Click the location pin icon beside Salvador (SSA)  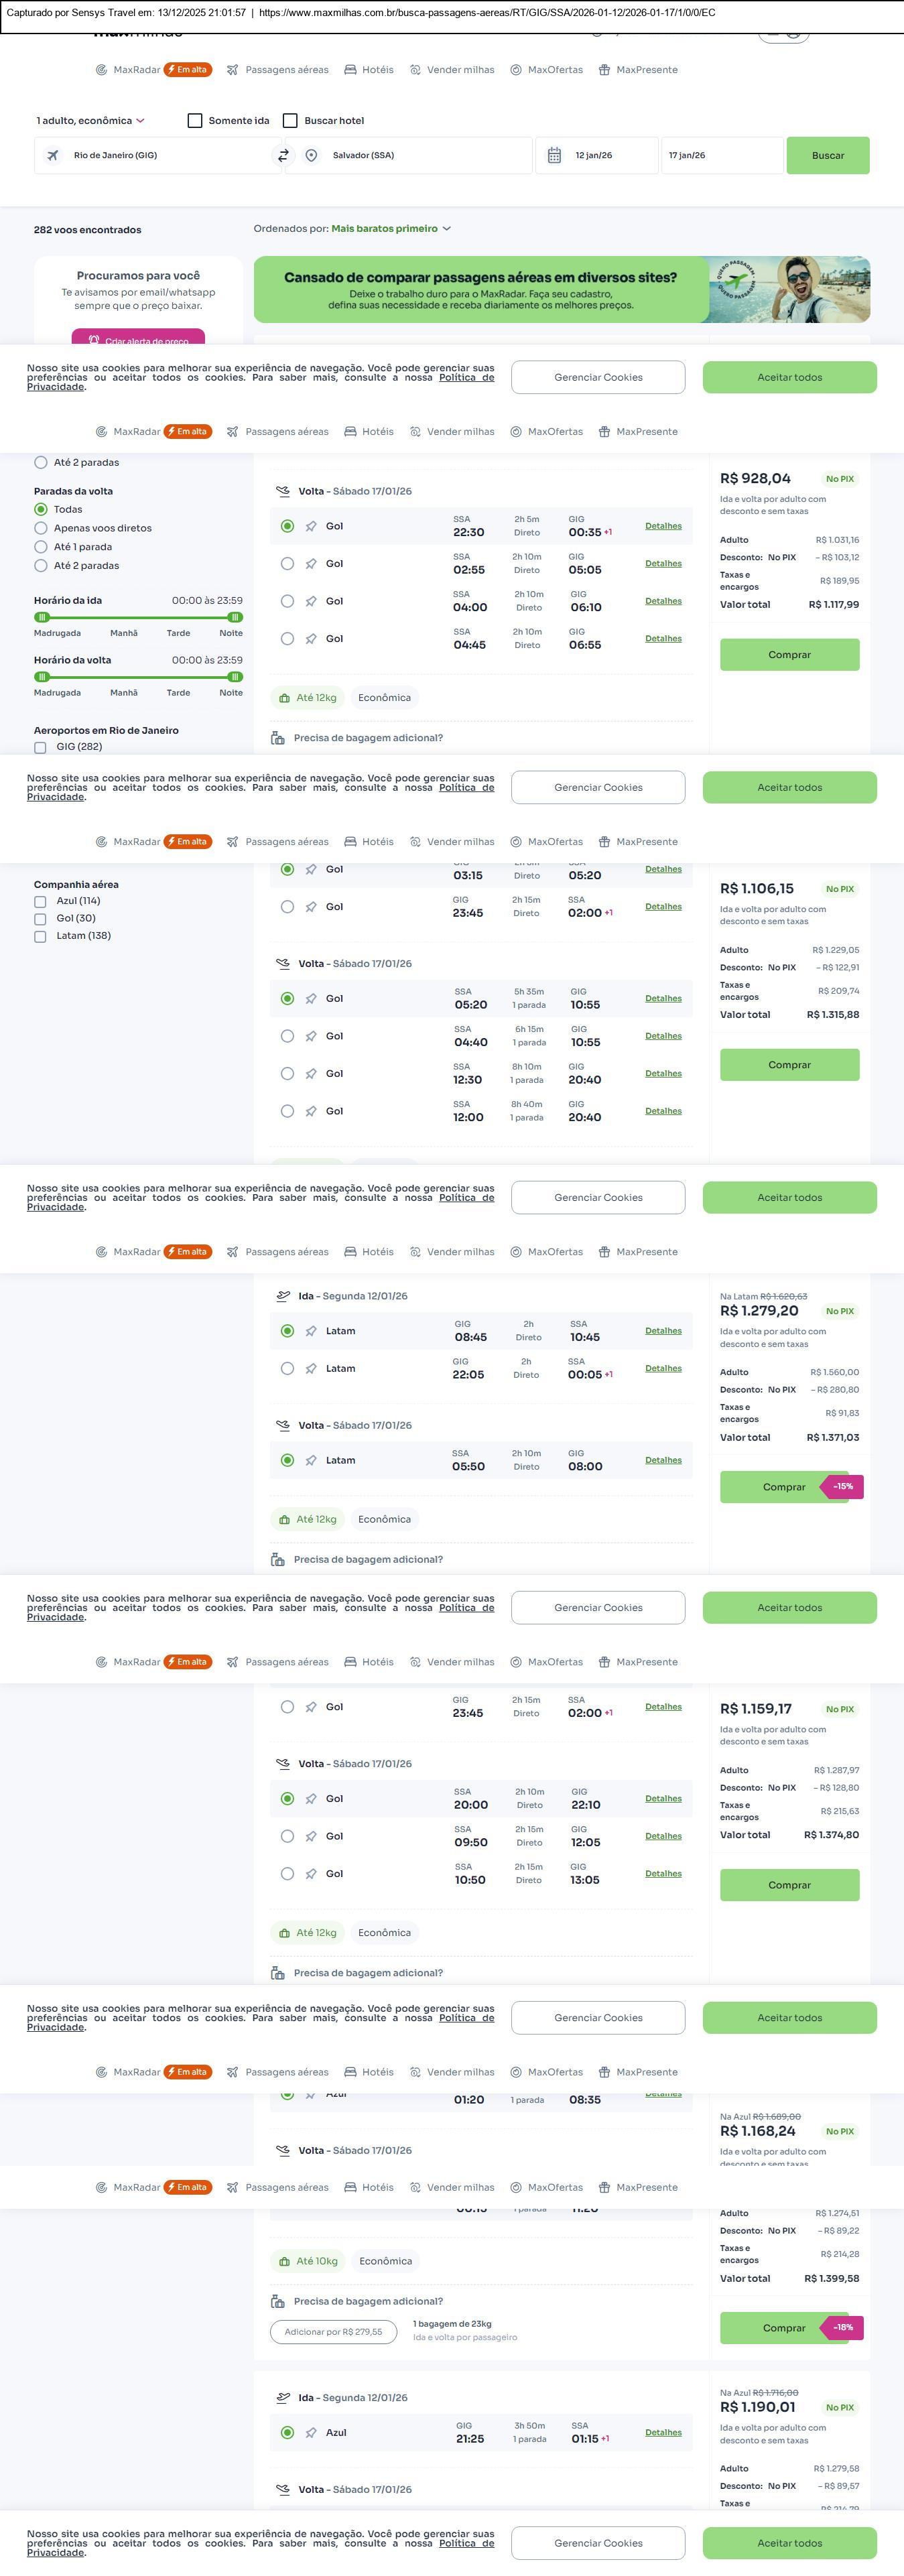[x=312, y=156]
